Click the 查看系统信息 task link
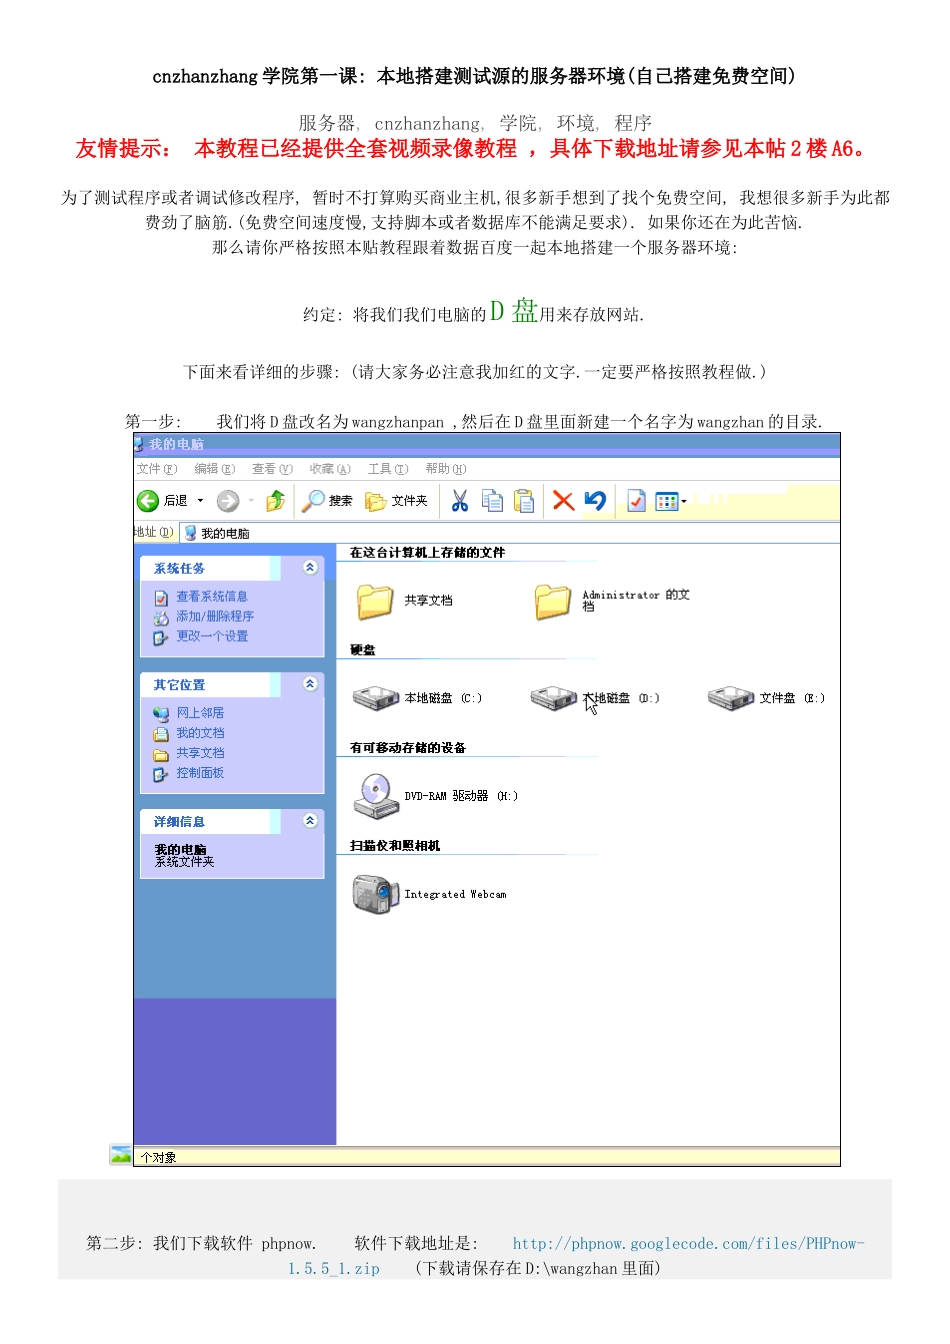 212,597
